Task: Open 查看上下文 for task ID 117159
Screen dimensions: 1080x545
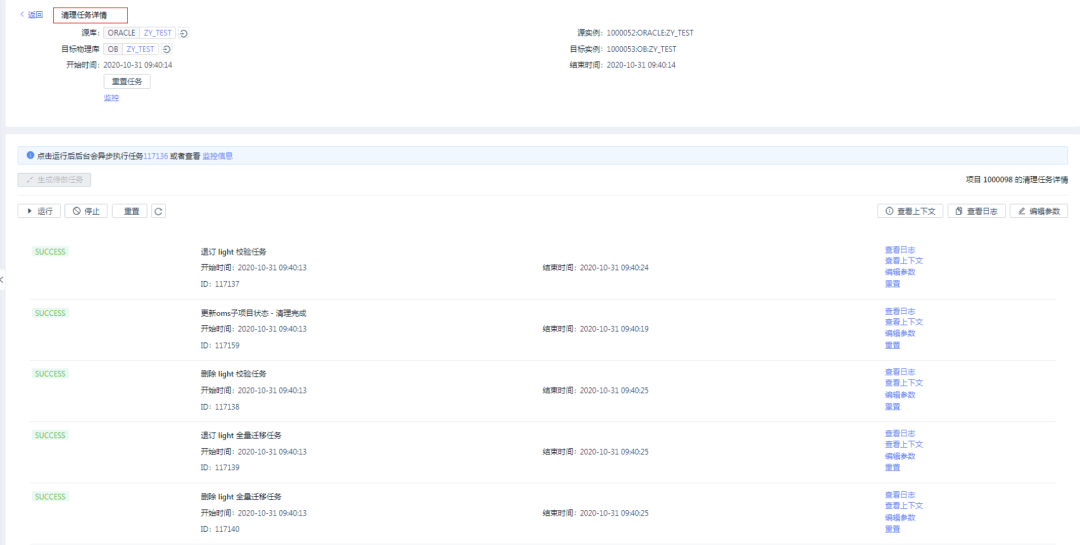Action: [904, 322]
